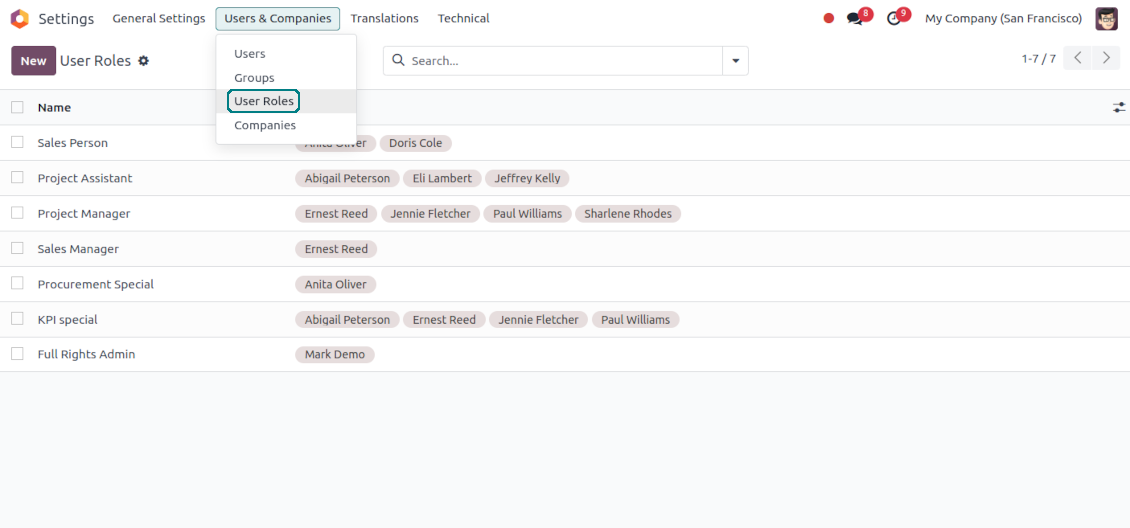Open the My Company (San Francisco) switcher
The image size is (1130, 528).
(x=1003, y=19)
